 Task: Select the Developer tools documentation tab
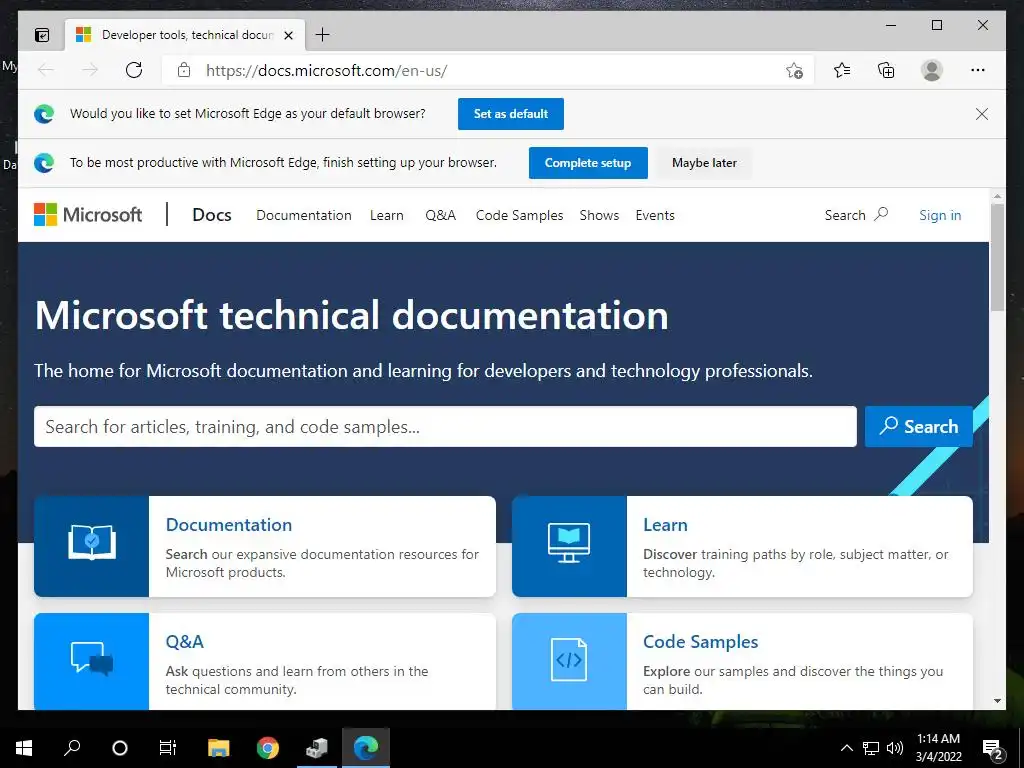185,35
